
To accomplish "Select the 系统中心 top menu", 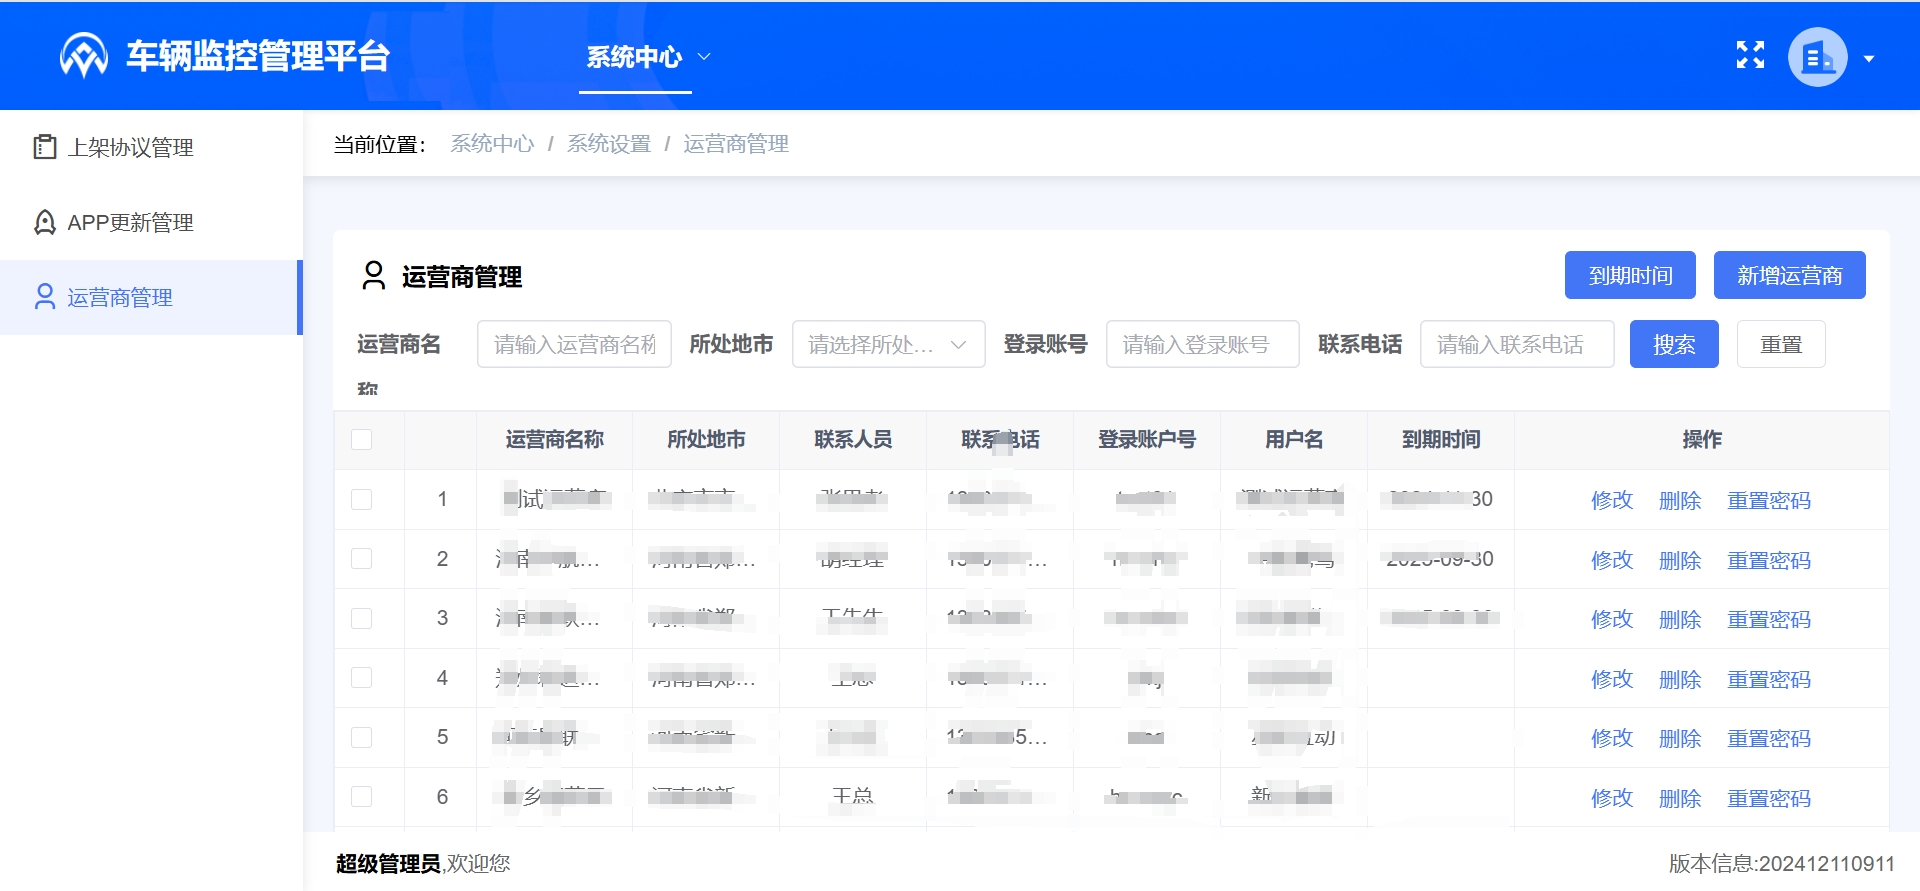I will coord(634,57).
